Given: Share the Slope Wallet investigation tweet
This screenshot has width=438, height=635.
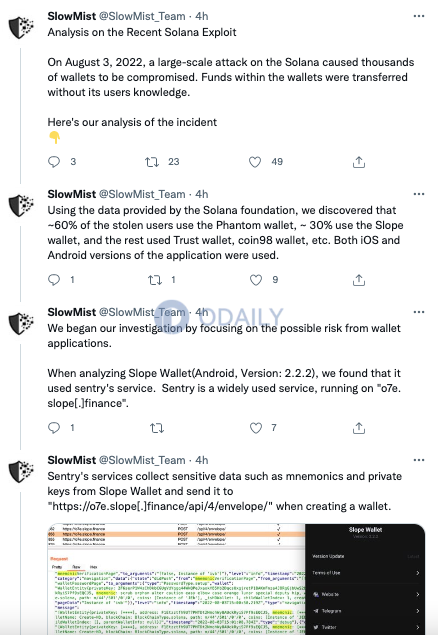Looking at the screenshot, I should point(359,428).
